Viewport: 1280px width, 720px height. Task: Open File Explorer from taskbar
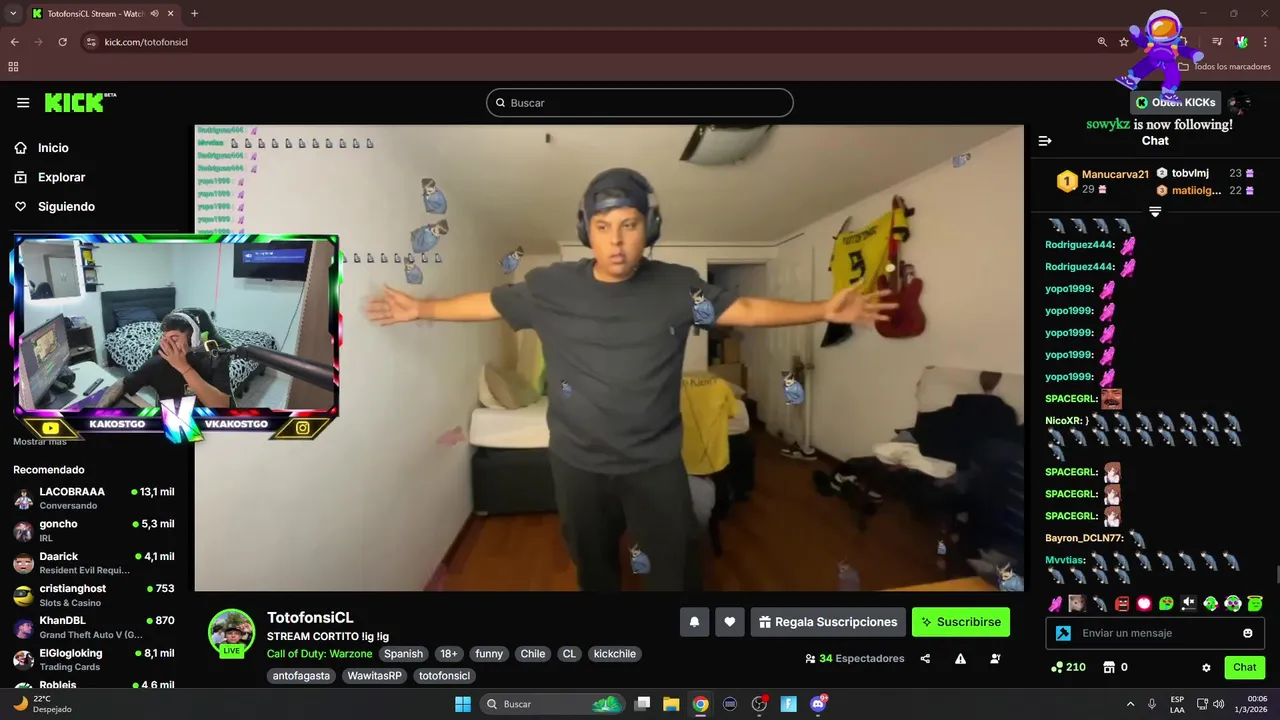[x=671, y=704]
